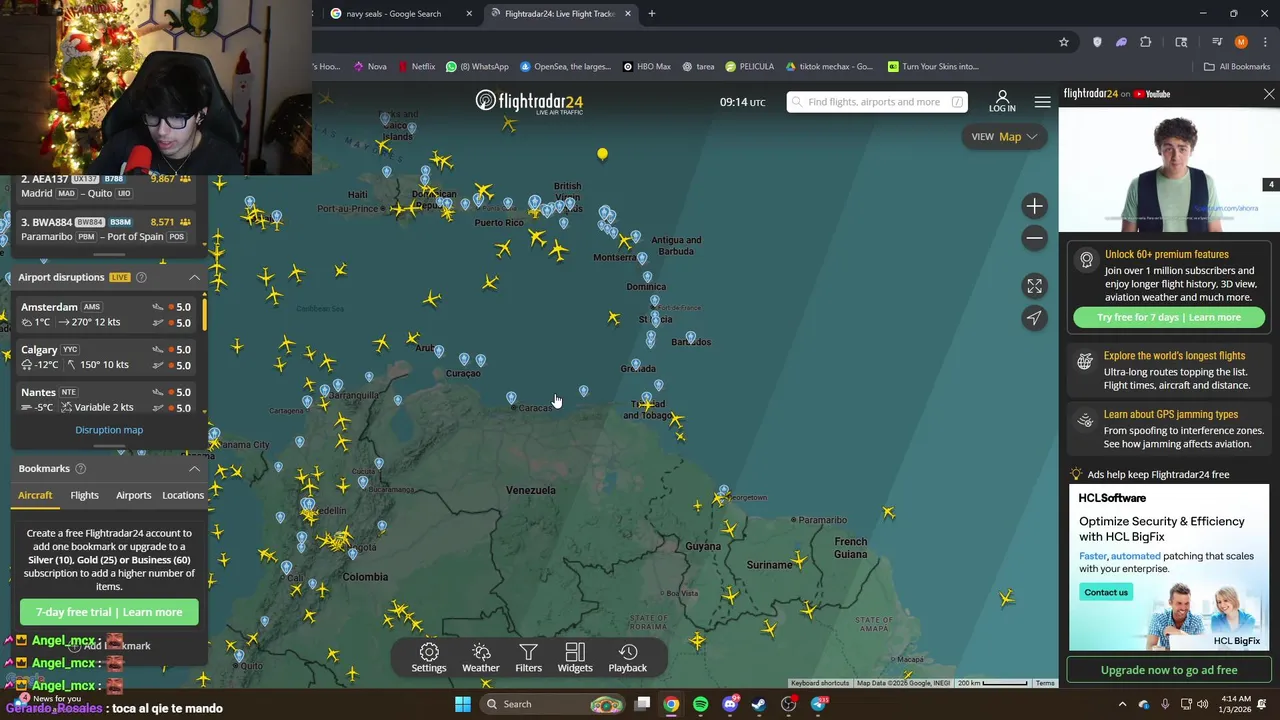Switch to the Airports bookmarks tab
This screenshot has width=1280, height=720.
(x=133, y=495)
